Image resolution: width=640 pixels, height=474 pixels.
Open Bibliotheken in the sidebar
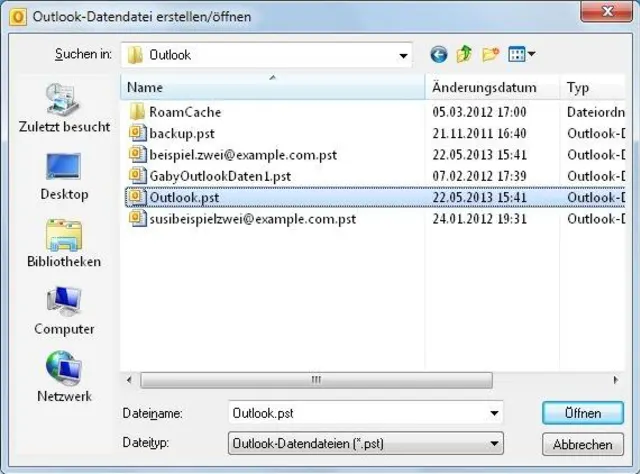pos(64,244)
